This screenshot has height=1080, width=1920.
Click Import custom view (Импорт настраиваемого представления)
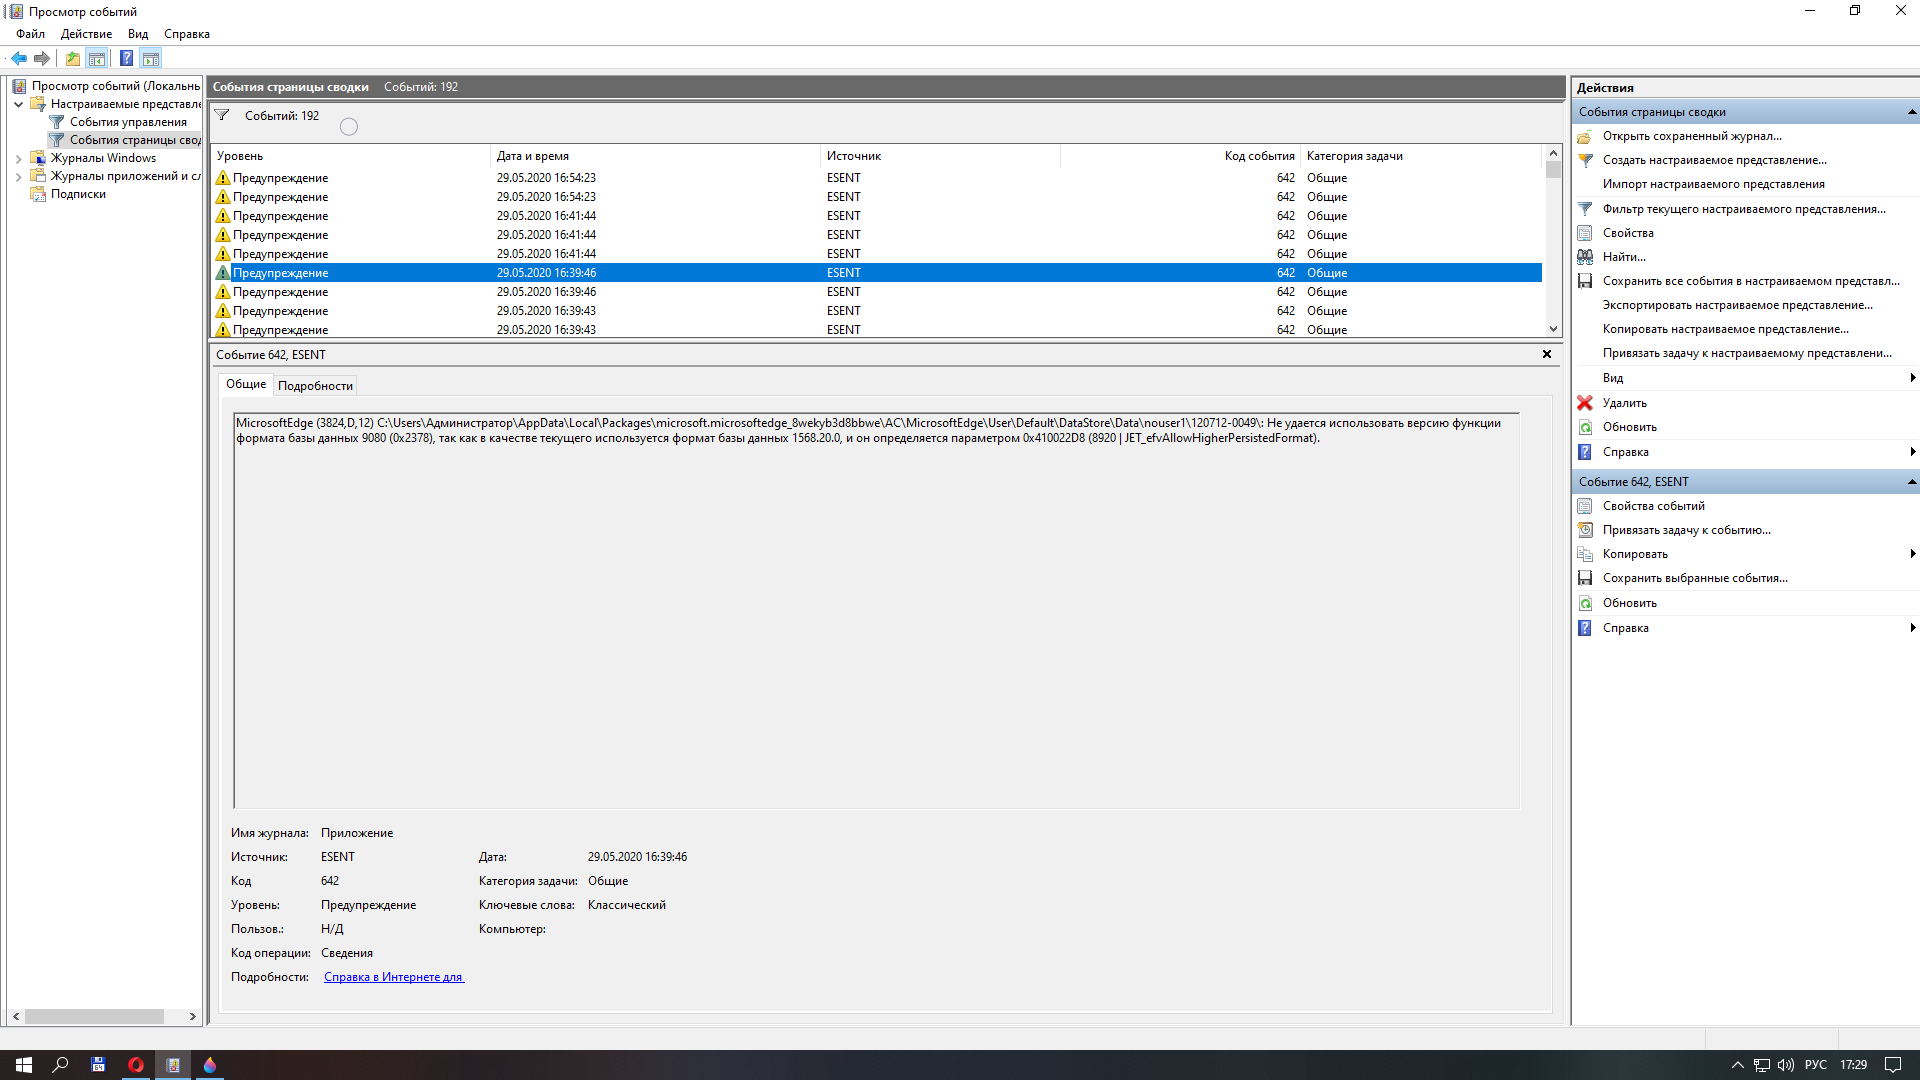click(1713, 184)
